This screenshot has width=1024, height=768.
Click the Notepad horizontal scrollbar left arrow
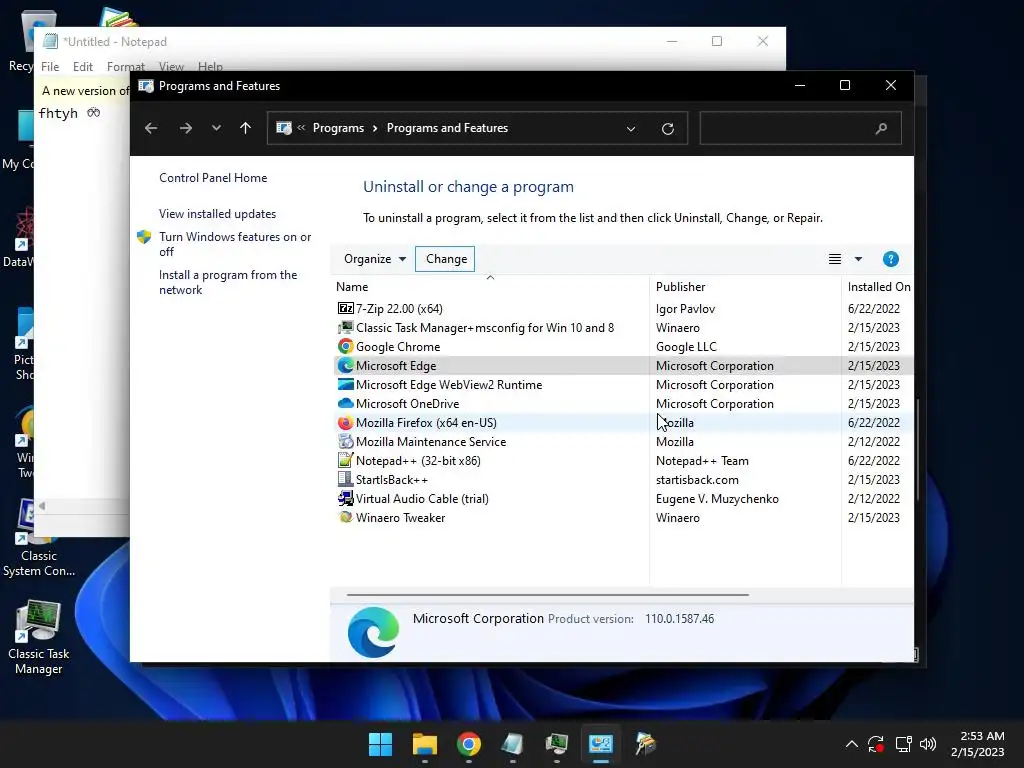pos(42,506)
